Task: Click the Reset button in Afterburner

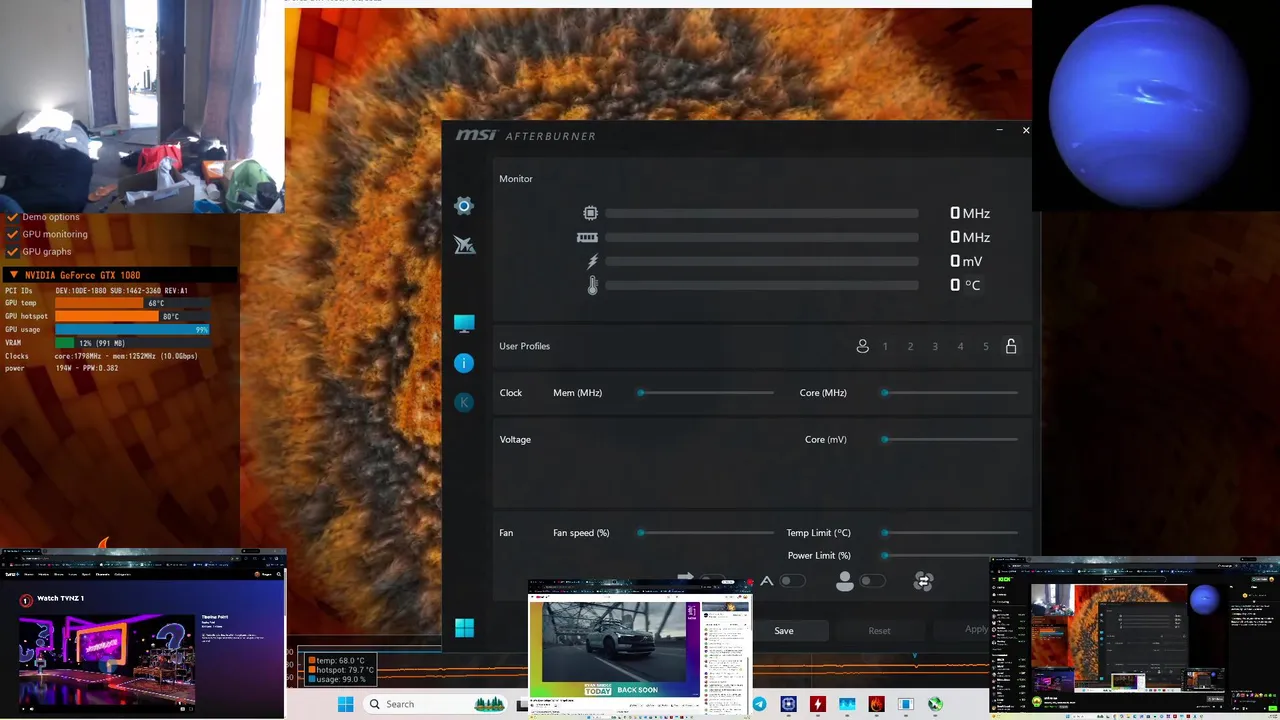Action: [x=879, y=631]
